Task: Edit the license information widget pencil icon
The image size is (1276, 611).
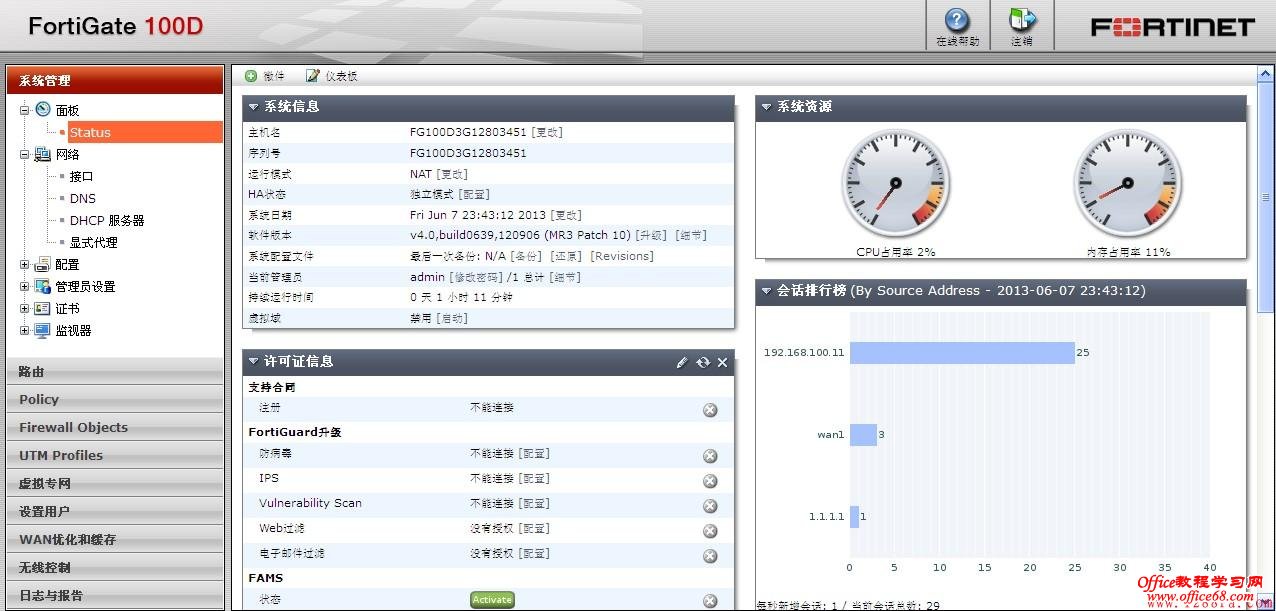Action: click(682, 362)
